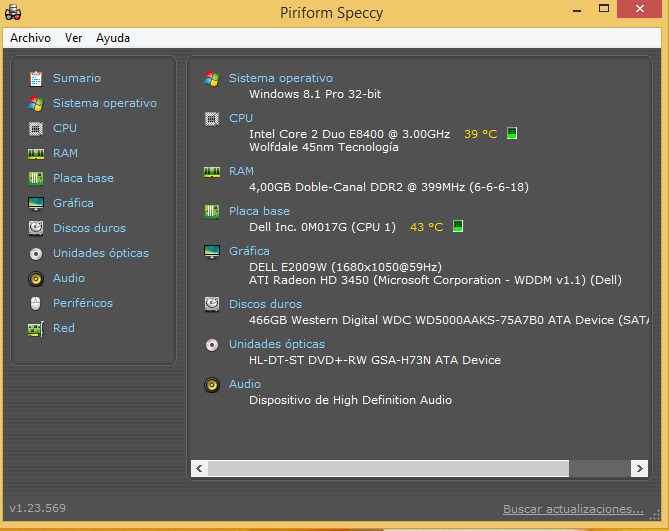Click the DELL E2009W monitor text

[346, 267]
